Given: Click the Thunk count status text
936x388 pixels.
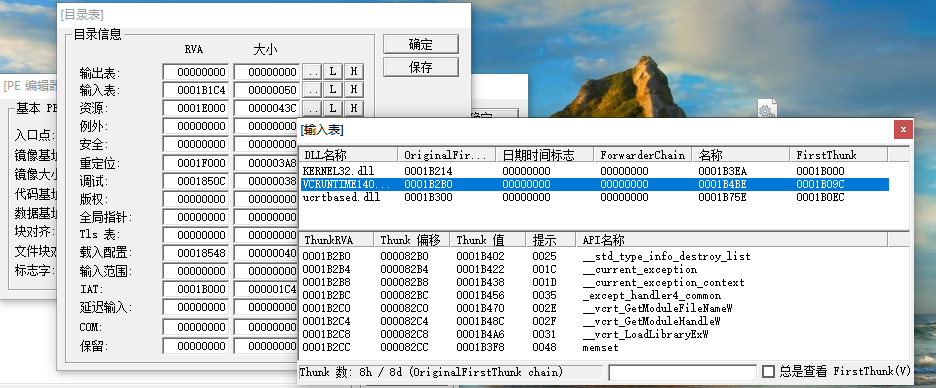Looking at the screenshot, I should click(x=431, y=372).
